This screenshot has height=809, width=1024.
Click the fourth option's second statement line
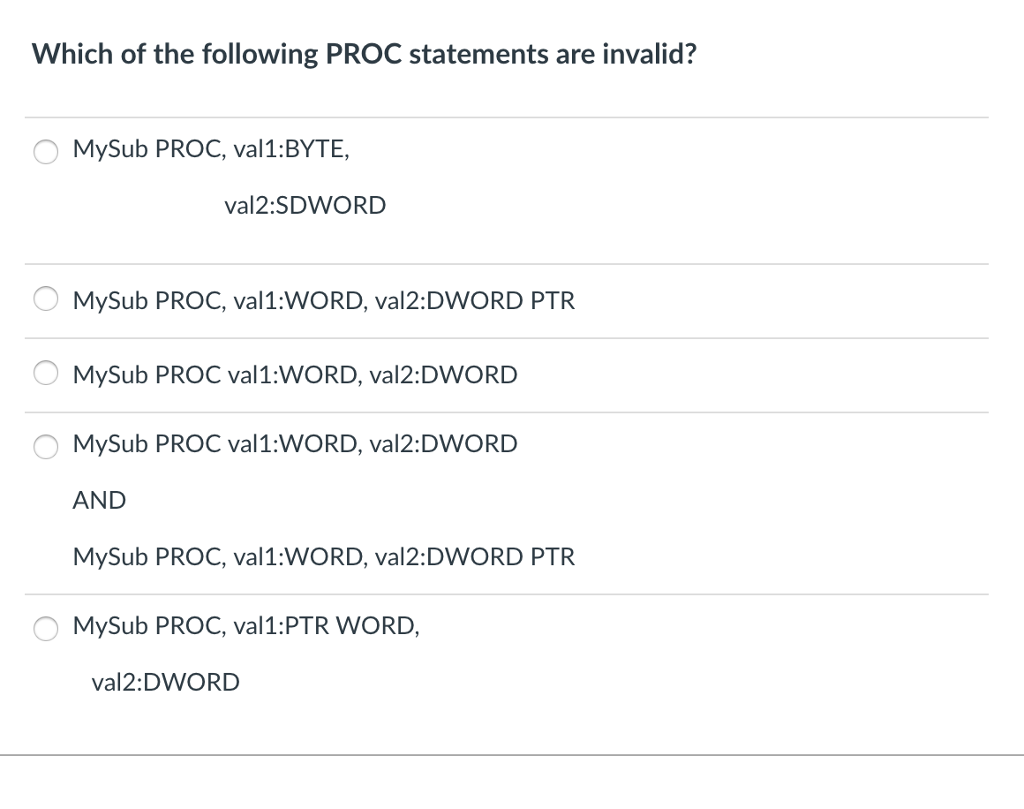(x=324, y=556)
